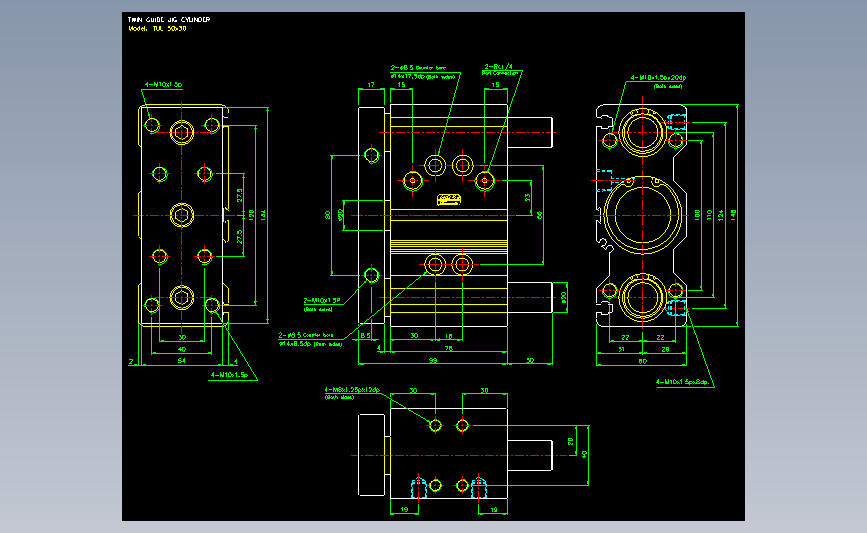Click the '100' vertical dimension value

[697, 215]
